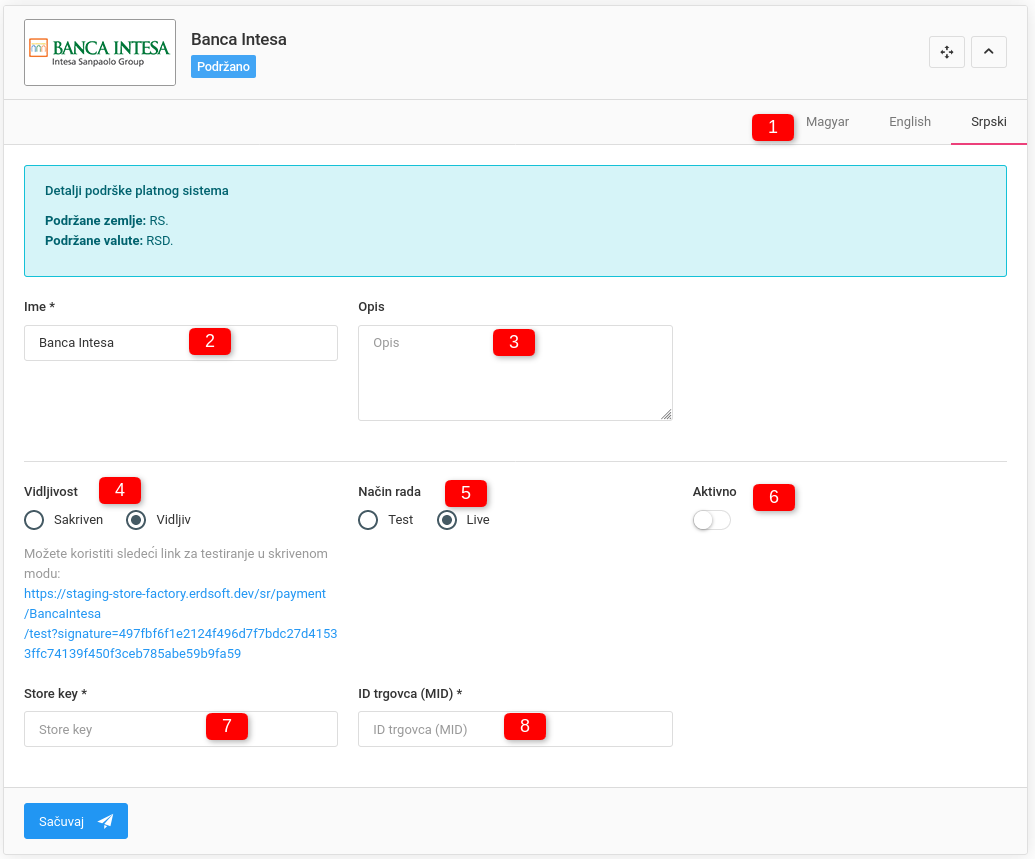Viewport: 1035px width, 859px height.
Task: Click the move/drag handle icon in header
Action: [x=946, y=52]
